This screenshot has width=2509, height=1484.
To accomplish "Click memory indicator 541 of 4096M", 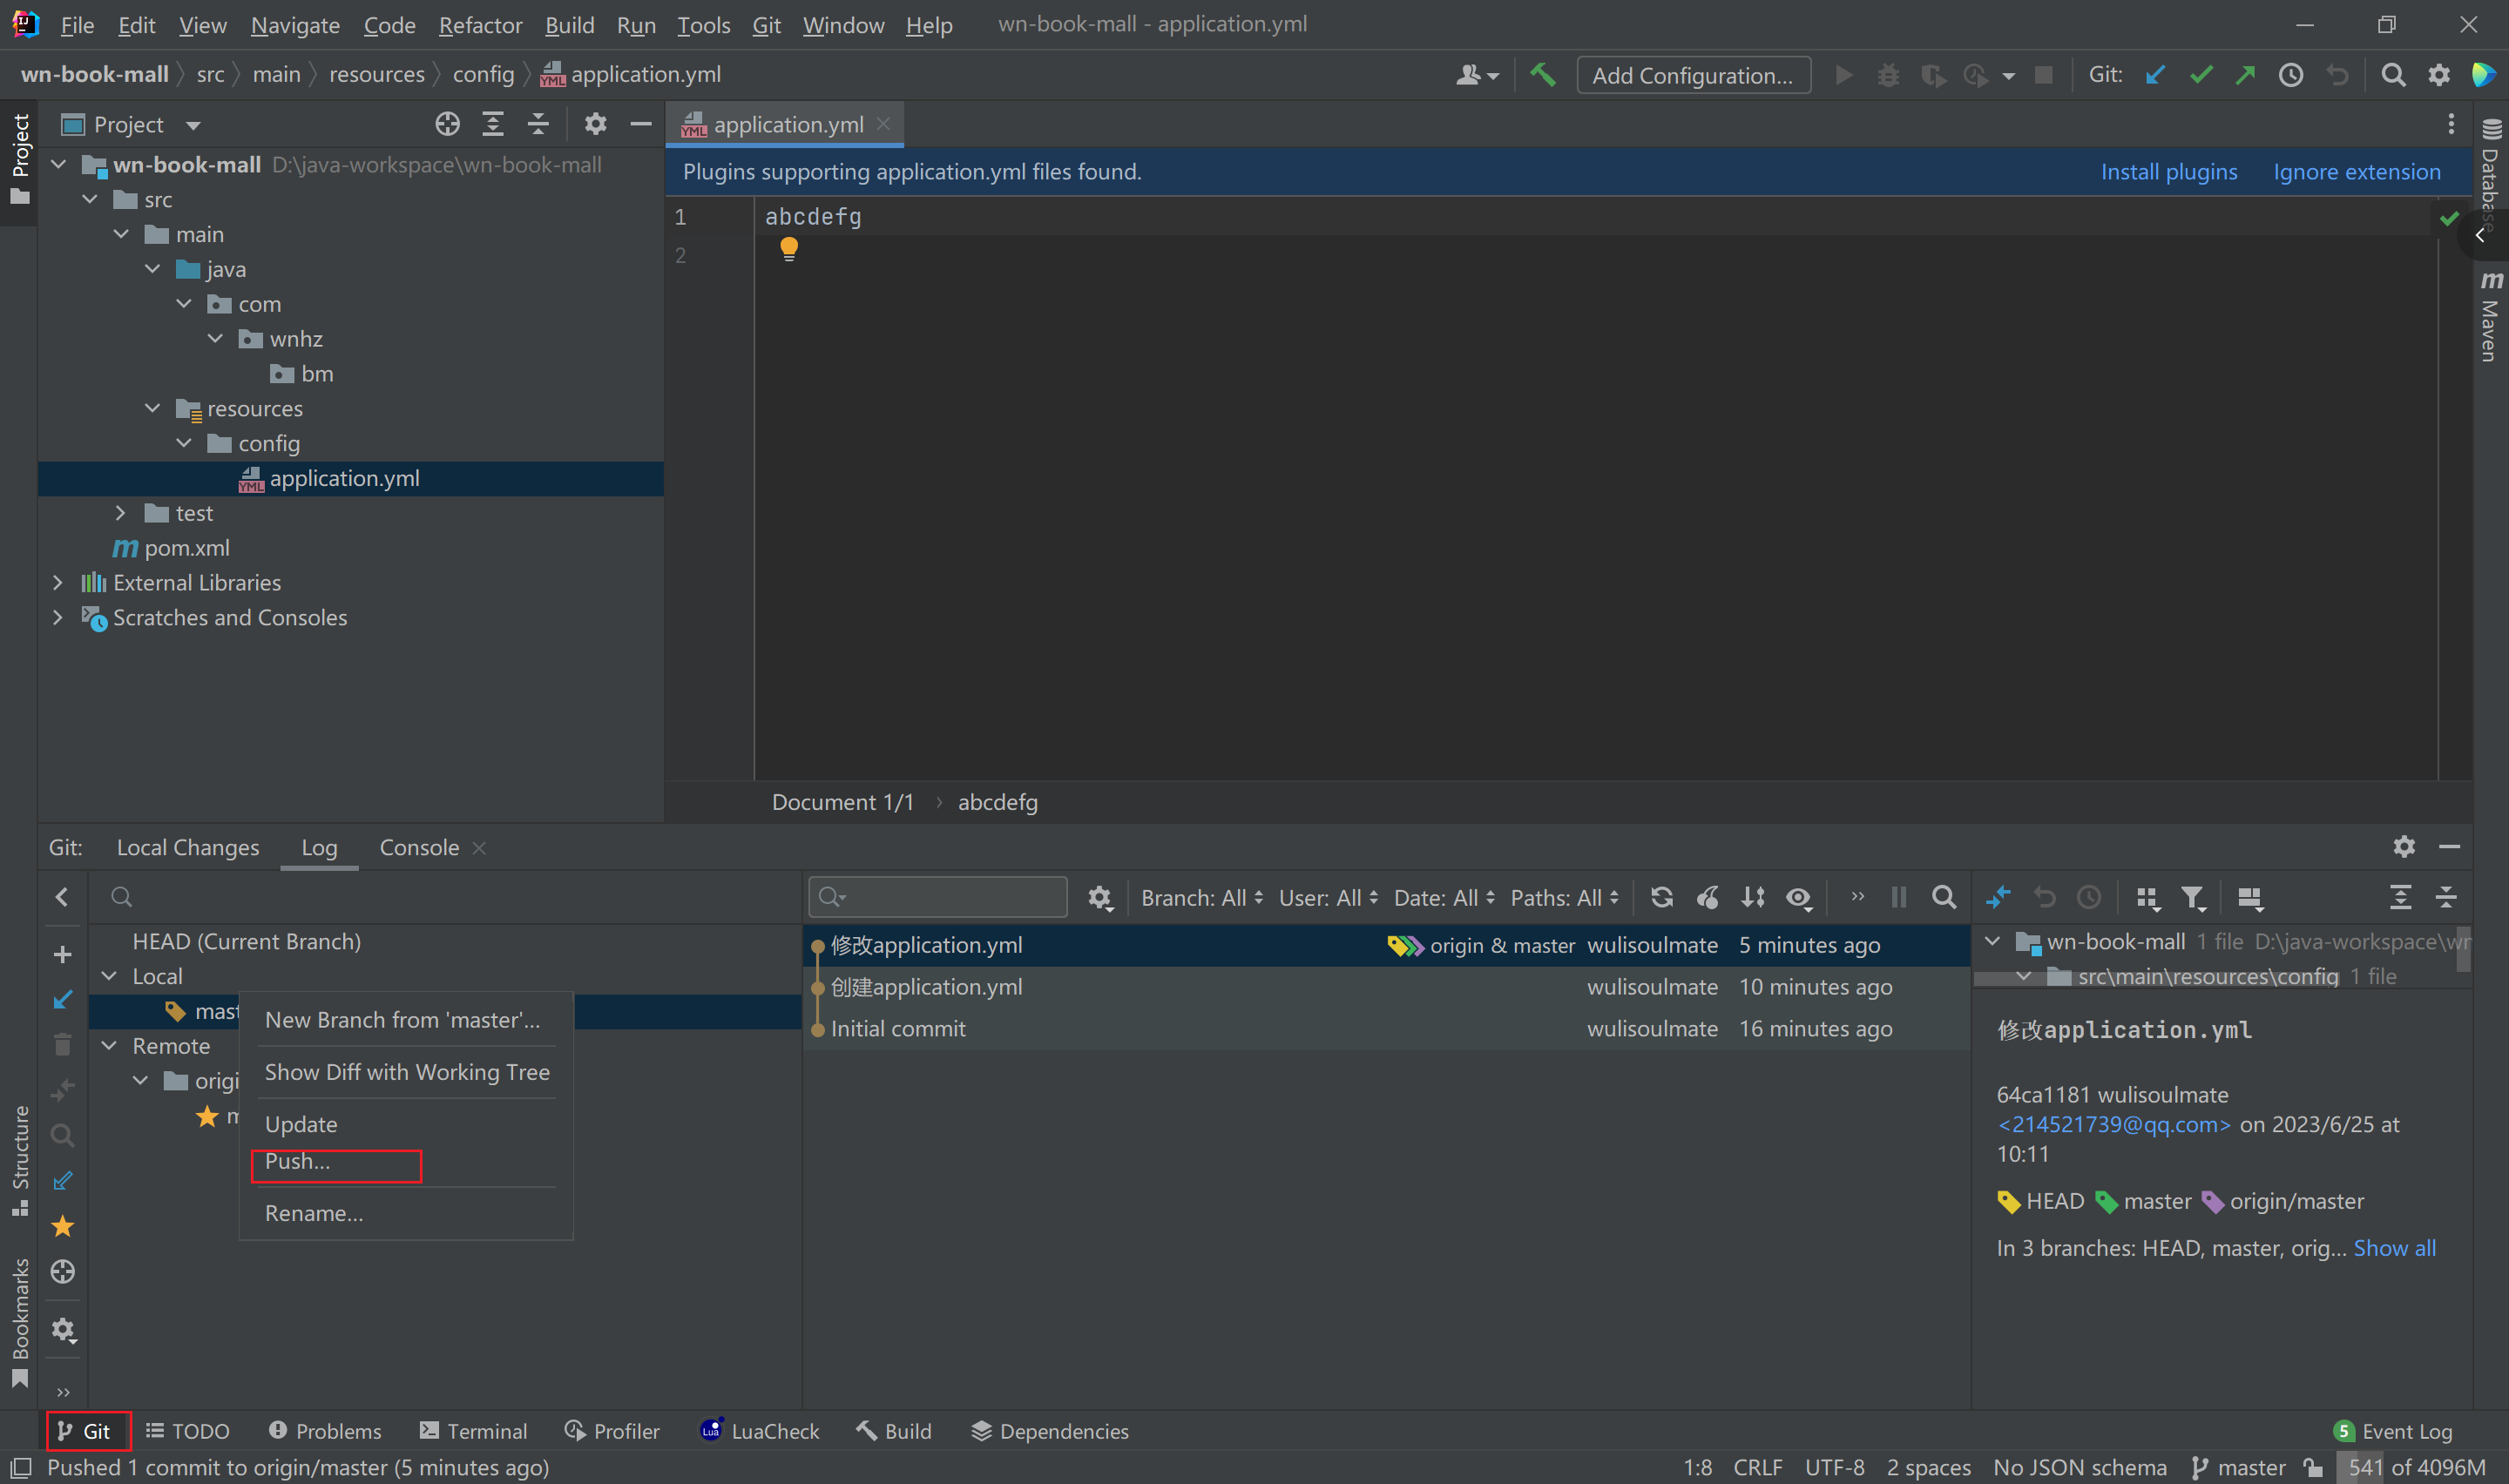I will (x=2416, y=1467).
